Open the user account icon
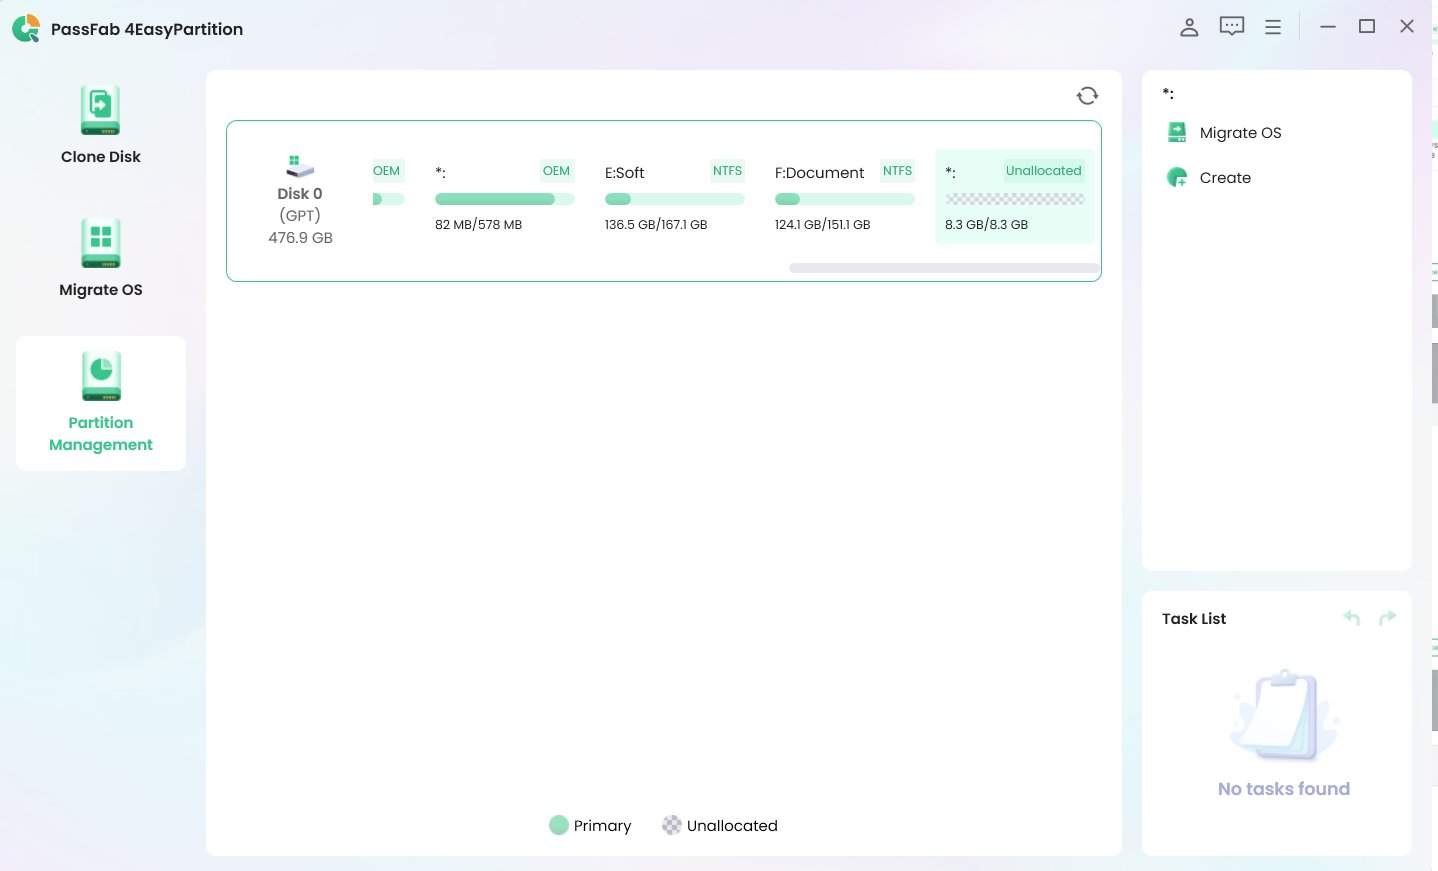1438x871 pixels. [x=1189, y=27]
